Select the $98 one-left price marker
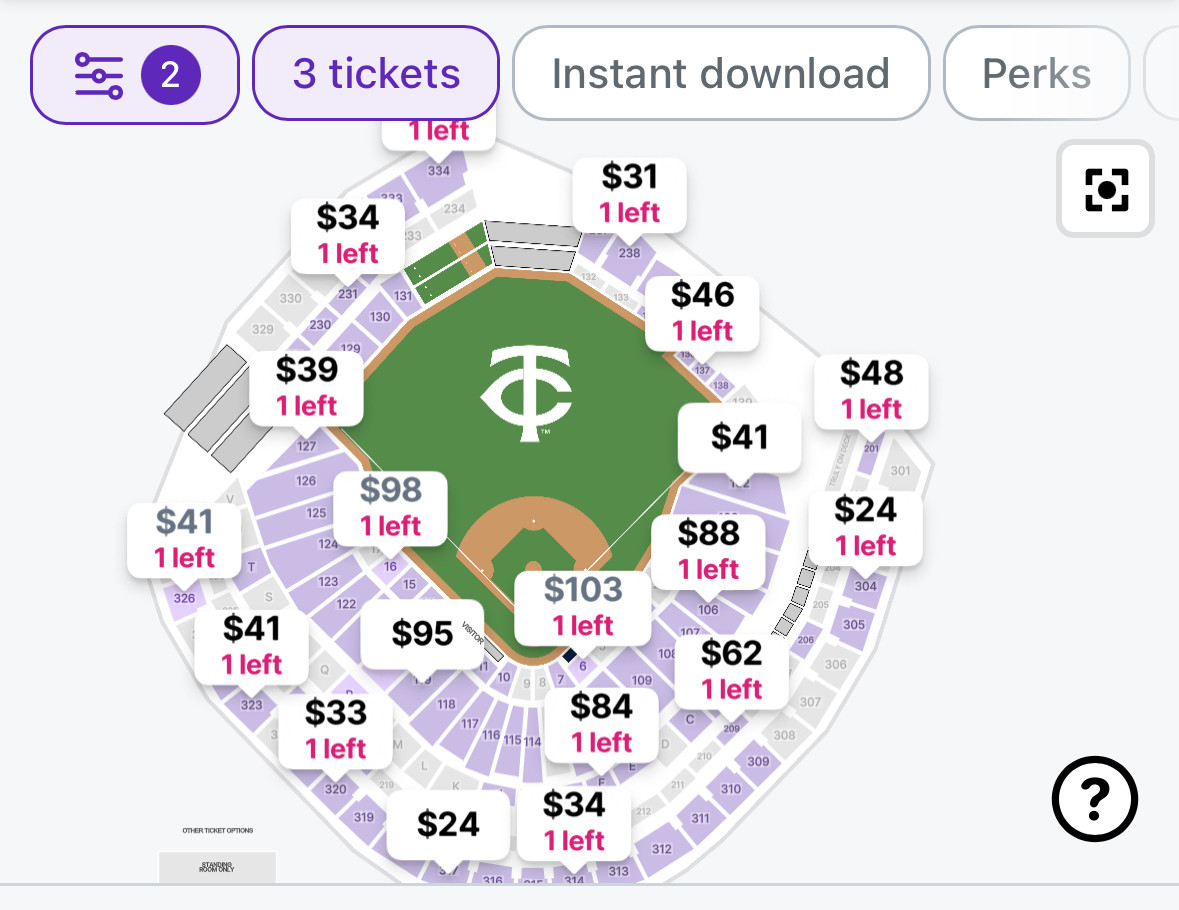Image resolution: width=1179 pixels, height=910 pixels. click(390, 507)
